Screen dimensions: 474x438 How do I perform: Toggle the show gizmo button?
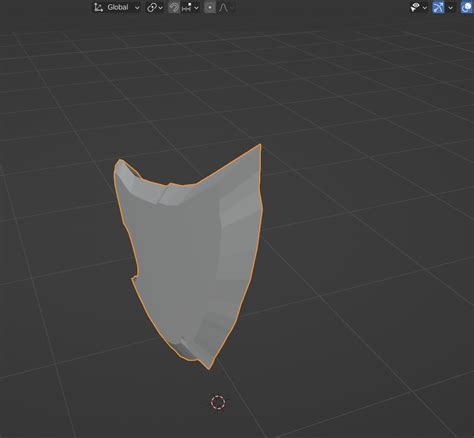pos(438,7)
